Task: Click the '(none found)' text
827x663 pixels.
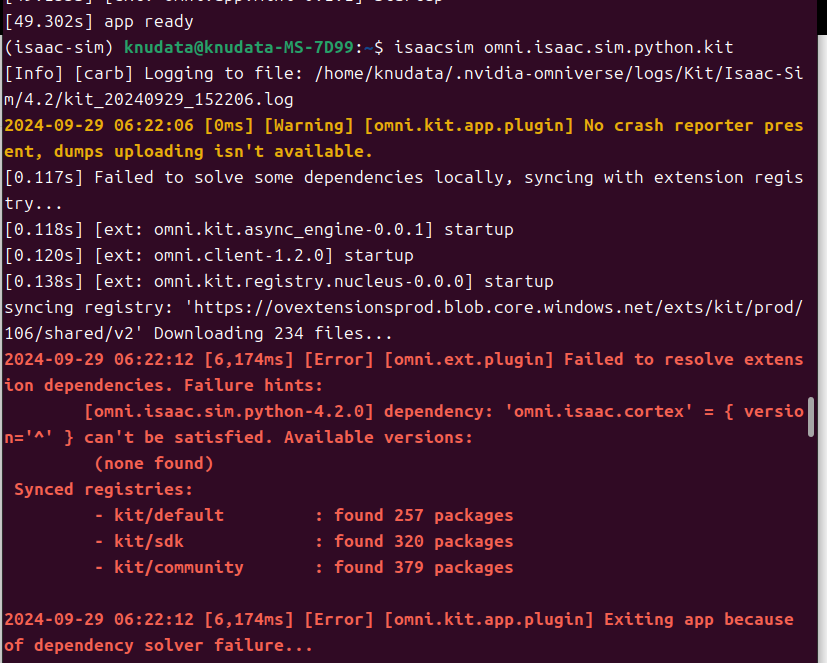Action: pyautogui.click(x=153, y=464)
